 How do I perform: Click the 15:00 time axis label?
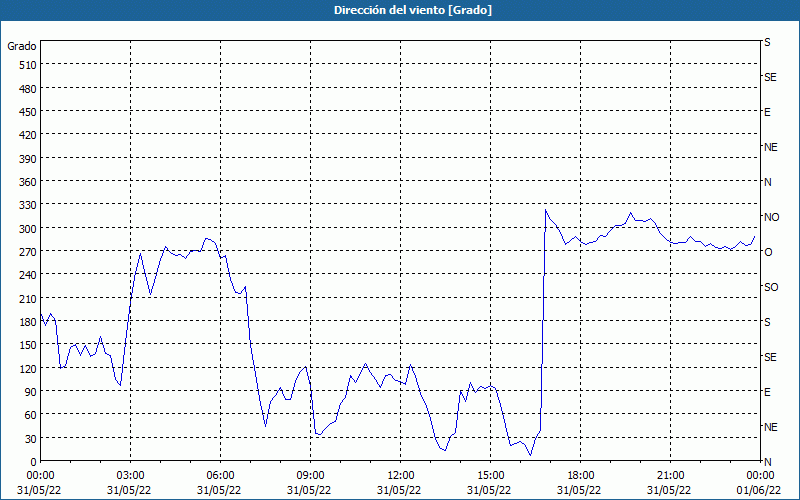(x=491, y=476)
